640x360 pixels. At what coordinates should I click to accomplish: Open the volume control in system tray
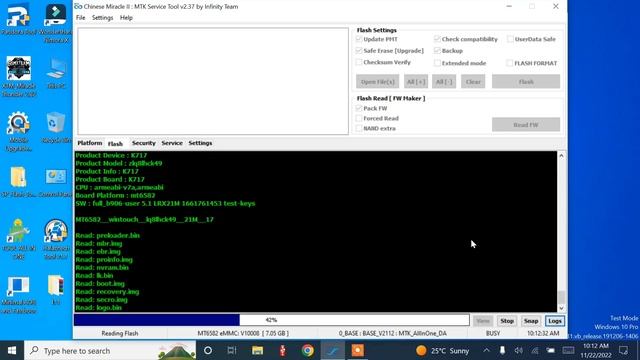coord(518,351)
